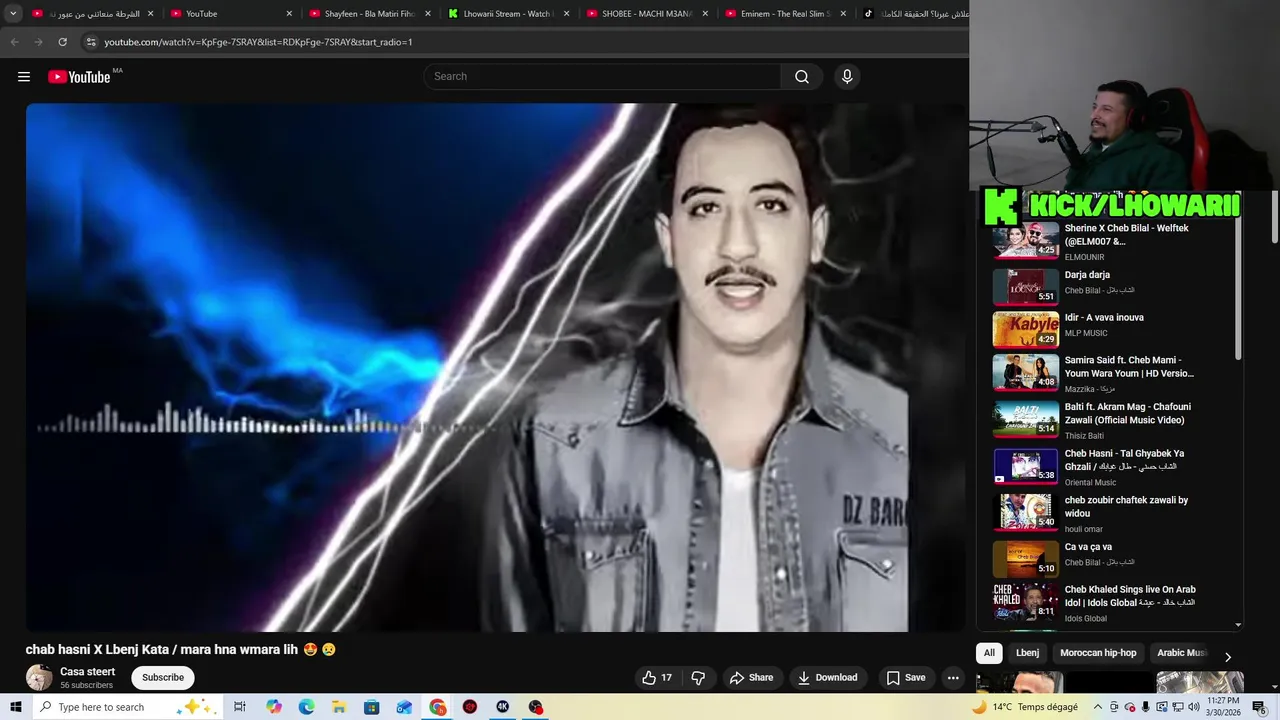Open more actions three-dot menu

tap(953, 678)
